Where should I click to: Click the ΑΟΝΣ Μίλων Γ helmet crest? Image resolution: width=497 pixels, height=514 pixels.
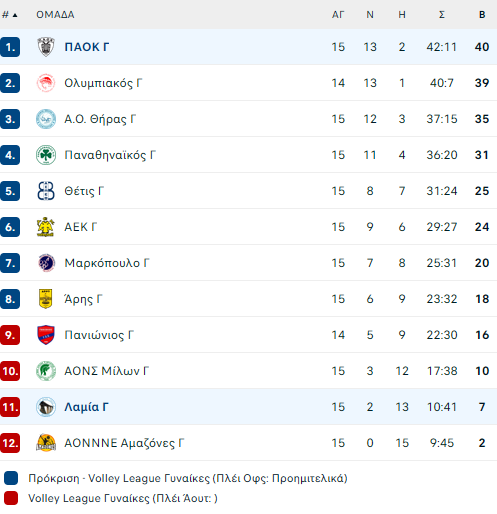(46, 371)
